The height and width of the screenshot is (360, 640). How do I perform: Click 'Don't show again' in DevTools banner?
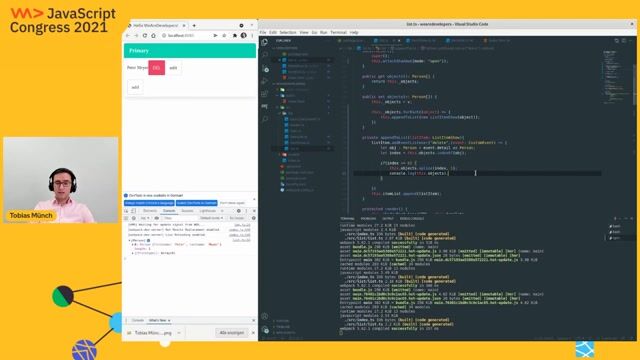(232, 203)
